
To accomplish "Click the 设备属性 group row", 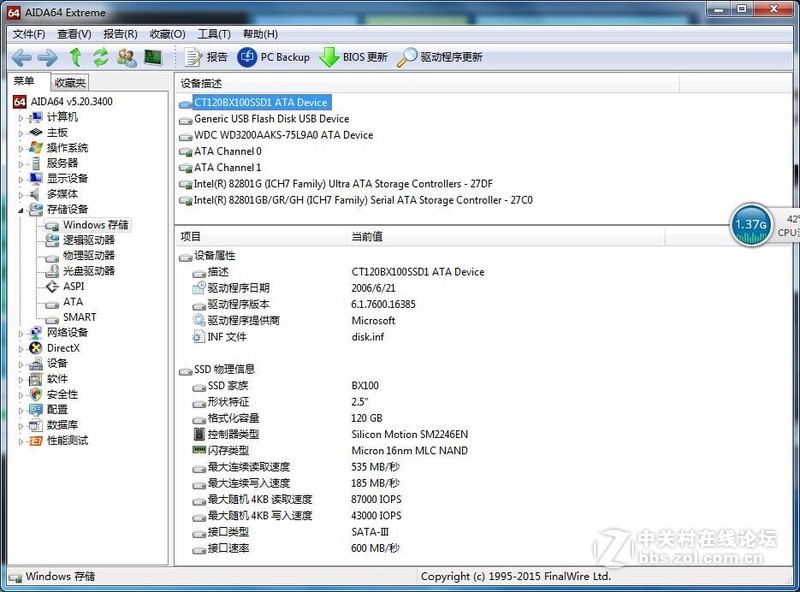I will 208,256.
